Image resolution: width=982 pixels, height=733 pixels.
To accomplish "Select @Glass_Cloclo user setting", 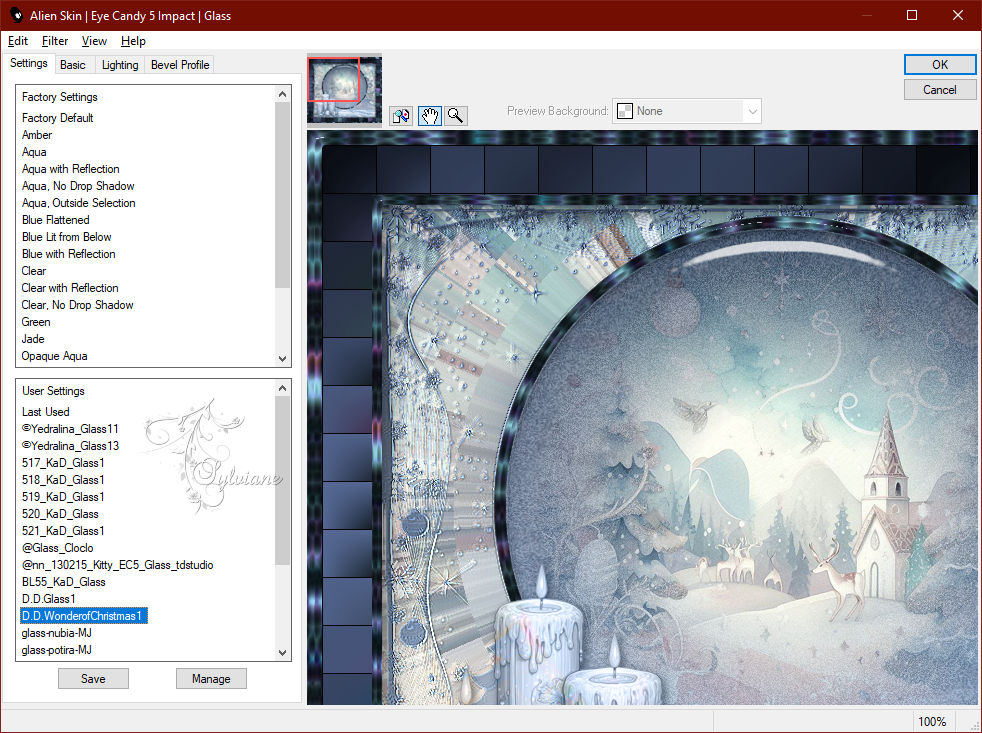I will 58,548.
